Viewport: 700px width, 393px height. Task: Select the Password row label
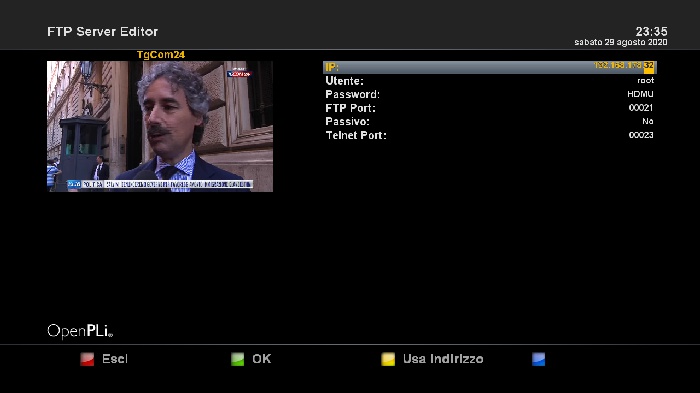tap(352, 94)
